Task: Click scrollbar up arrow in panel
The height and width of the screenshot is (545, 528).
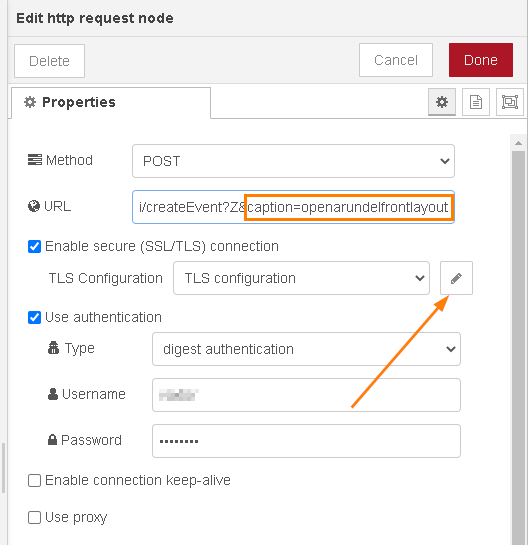Action: [518, 143]
